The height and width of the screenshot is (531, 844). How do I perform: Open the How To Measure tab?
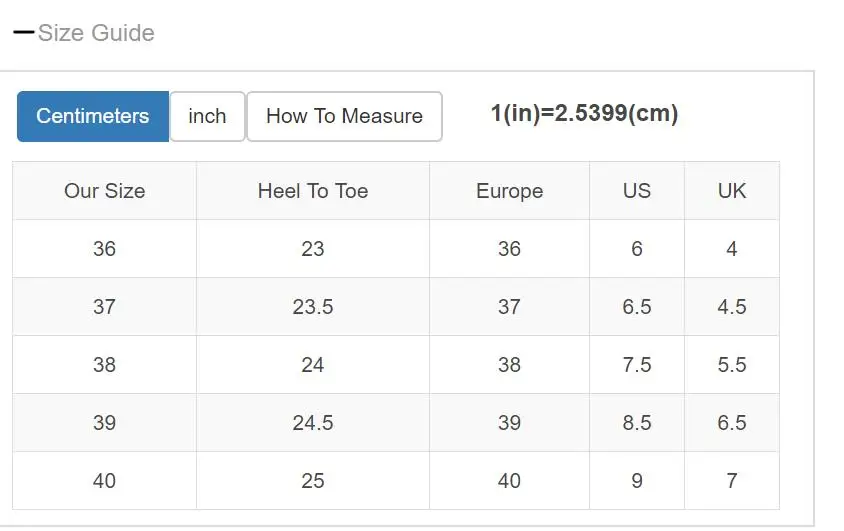pos(344,116)
